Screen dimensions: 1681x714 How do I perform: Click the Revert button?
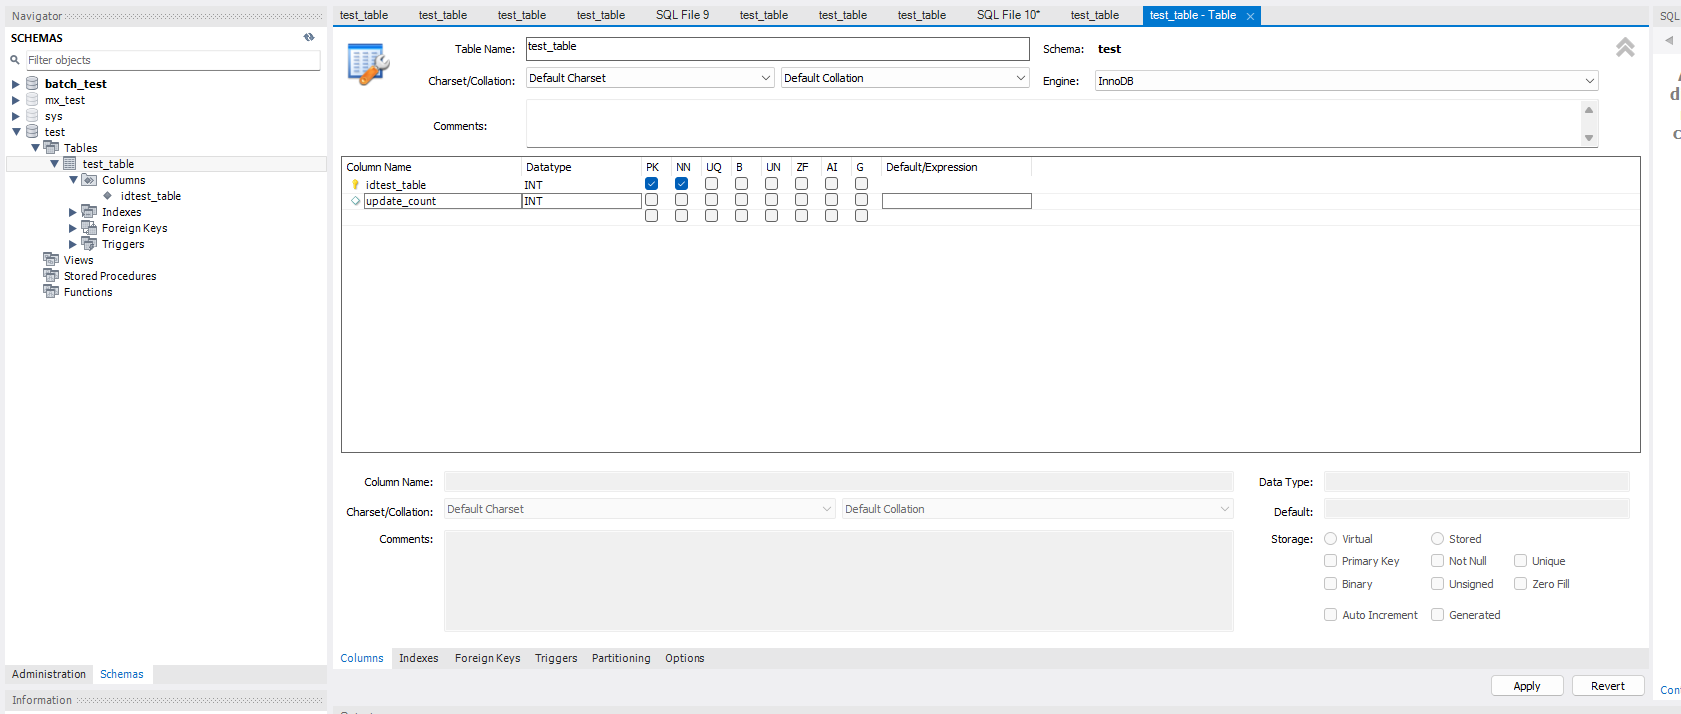pos(1608,686)
